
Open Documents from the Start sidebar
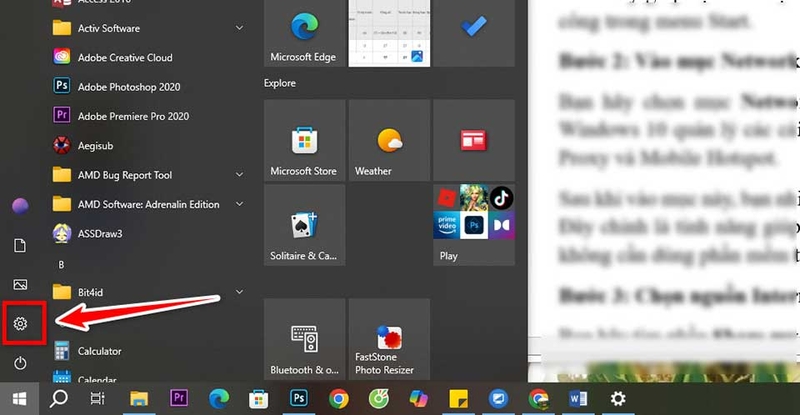20,246
